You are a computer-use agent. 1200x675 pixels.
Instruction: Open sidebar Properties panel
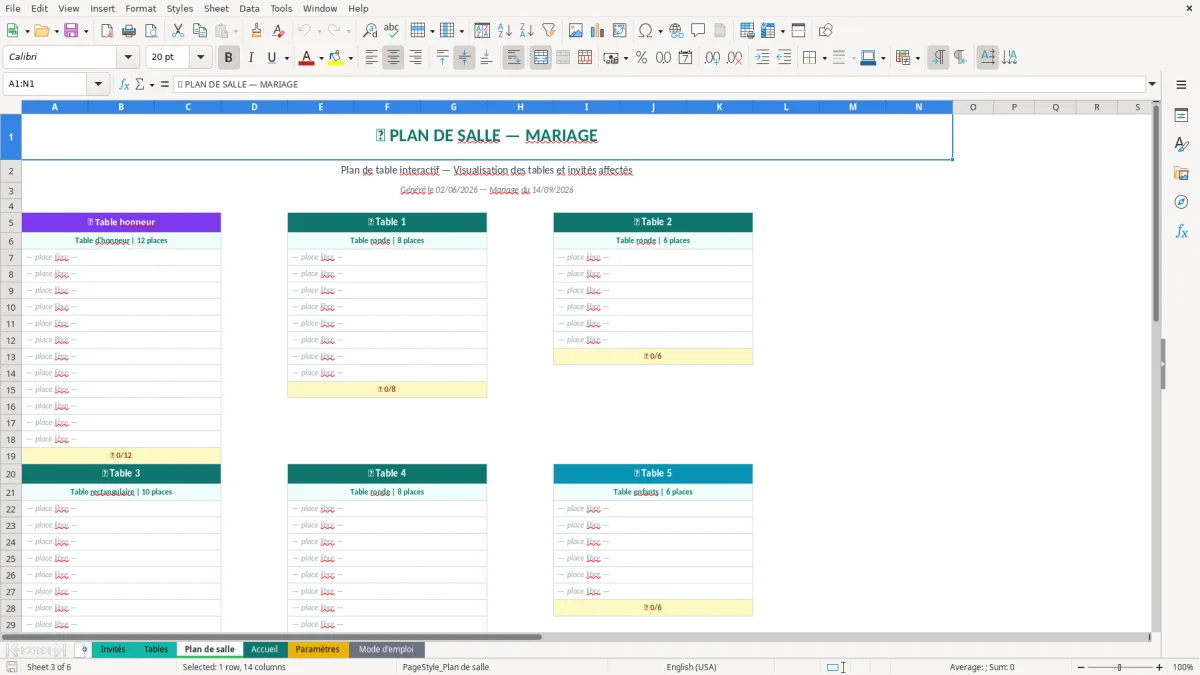tap(1181, 115)
